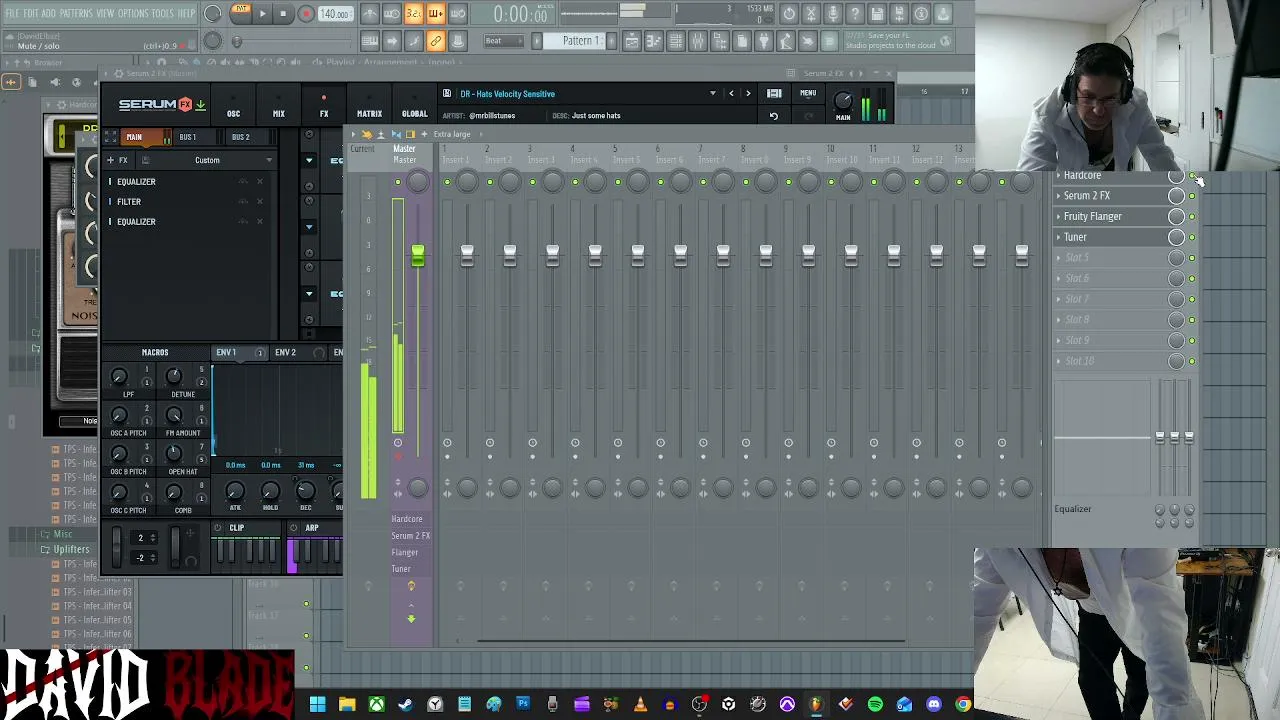Open Serum preset dropdown arrow
The image size is (1280, 720).
point(713,94)
